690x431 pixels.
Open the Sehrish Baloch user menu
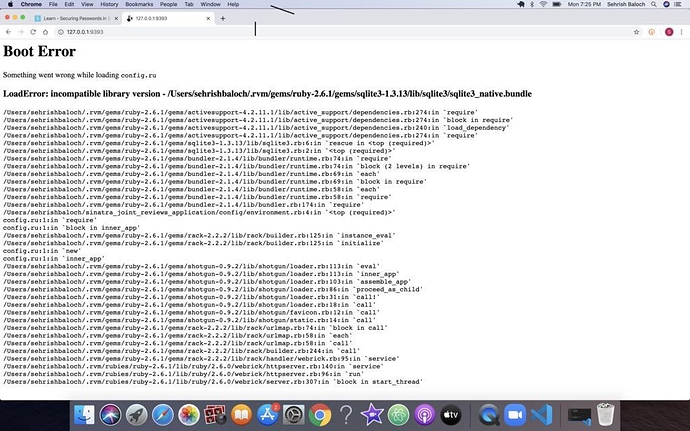click(626, 4)
